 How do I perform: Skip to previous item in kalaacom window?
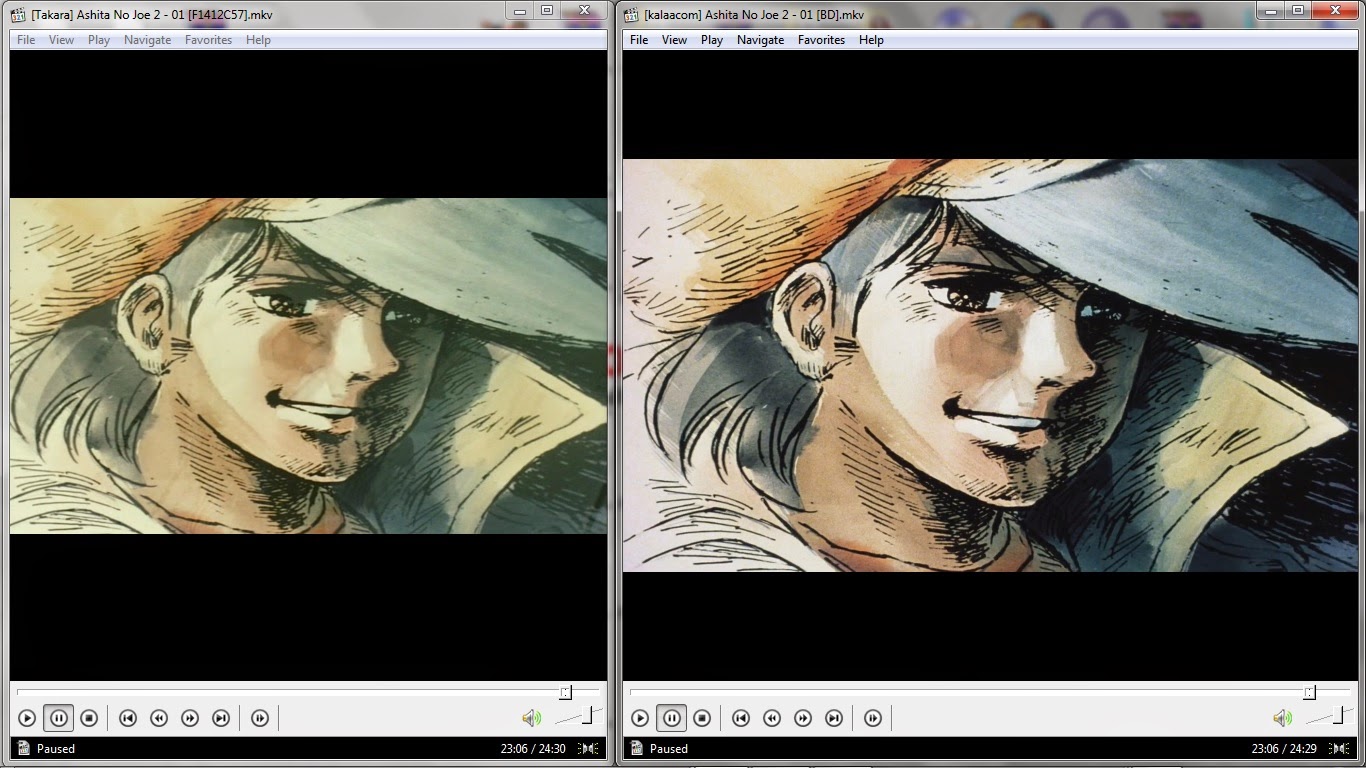(740, 718)
